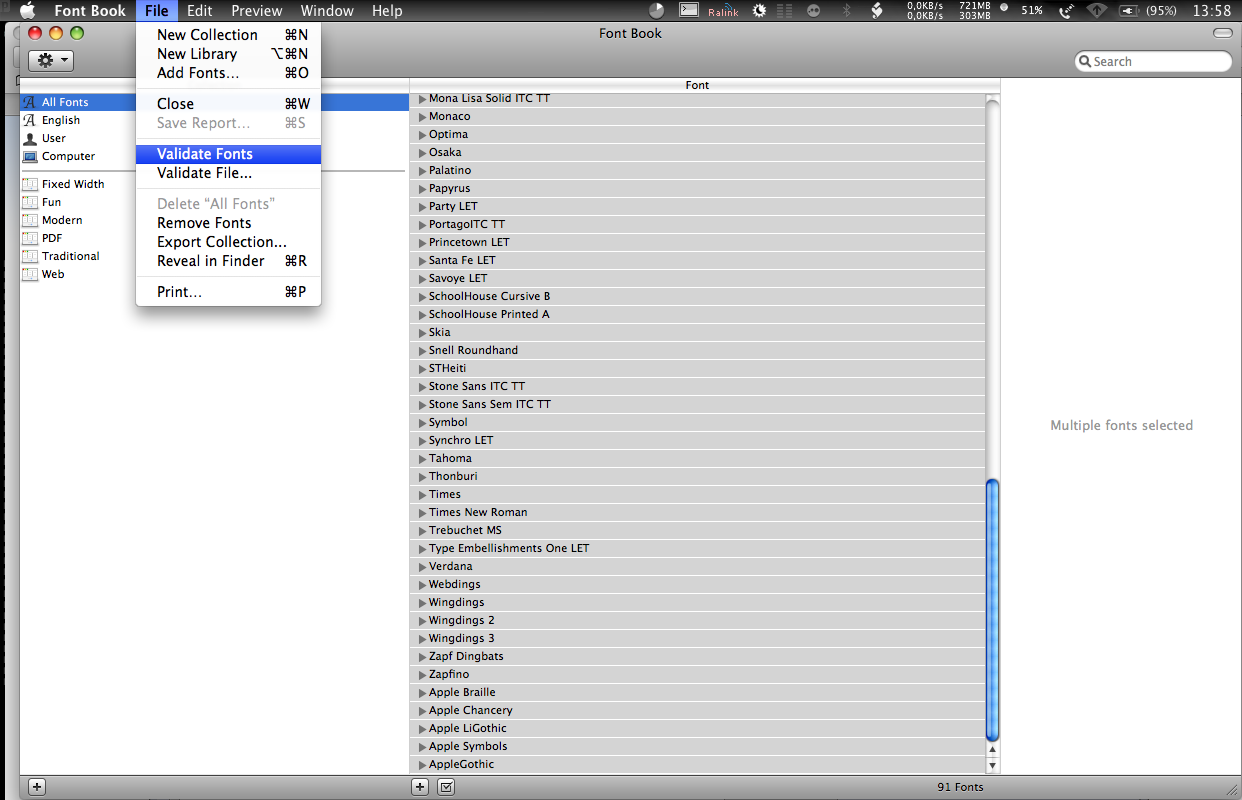Choose Remove Fonts menu item
The width and height of the screenshot is (1242, 800).
228,223
